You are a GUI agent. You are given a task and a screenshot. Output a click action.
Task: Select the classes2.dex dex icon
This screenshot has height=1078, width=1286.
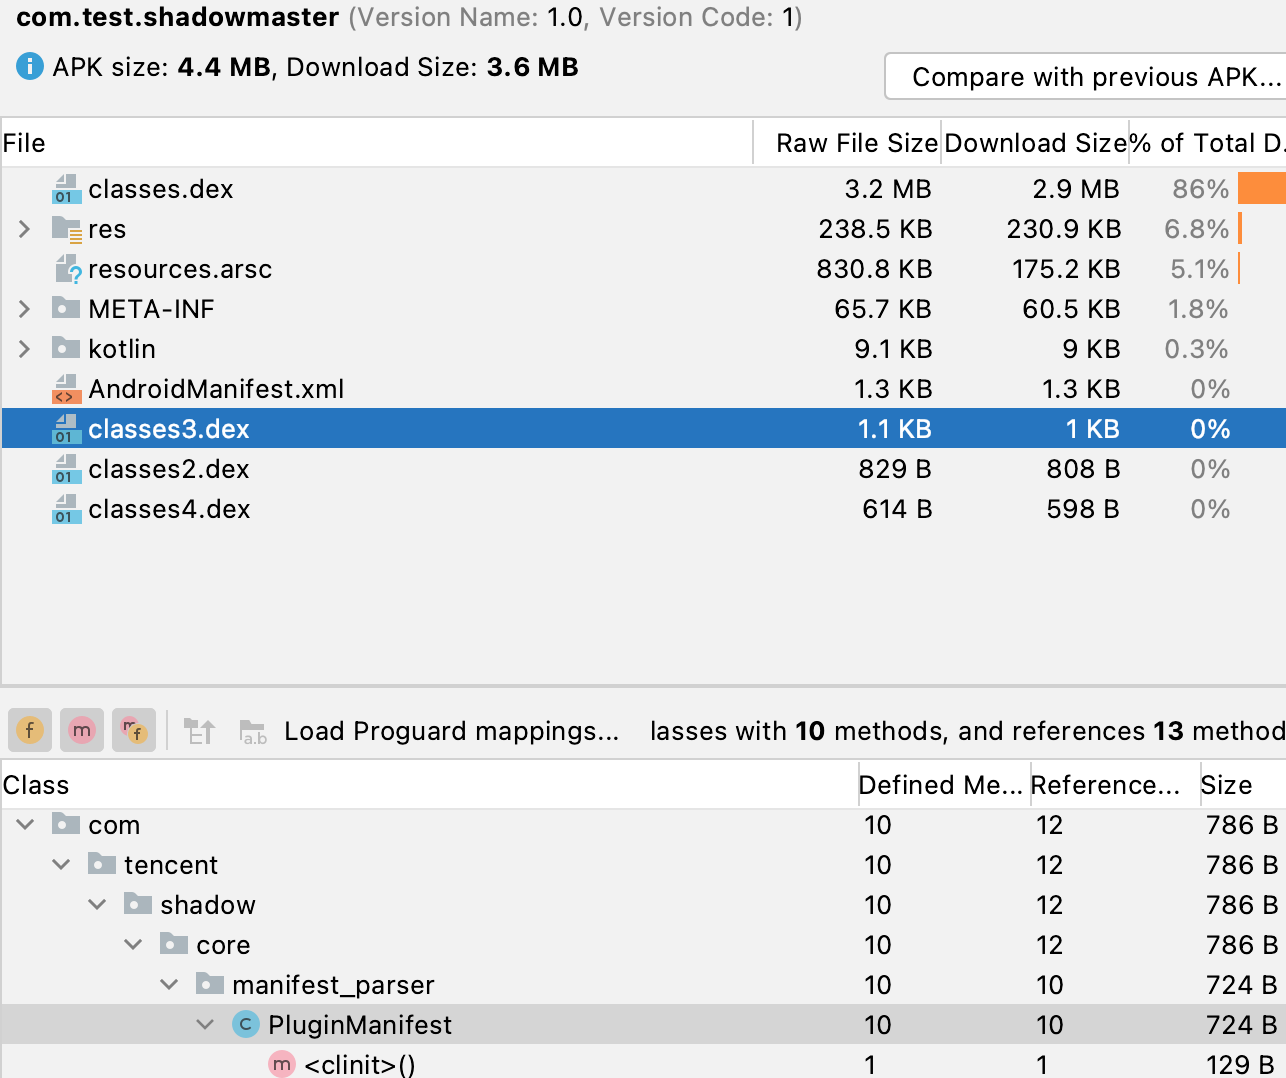pos(64,469)
